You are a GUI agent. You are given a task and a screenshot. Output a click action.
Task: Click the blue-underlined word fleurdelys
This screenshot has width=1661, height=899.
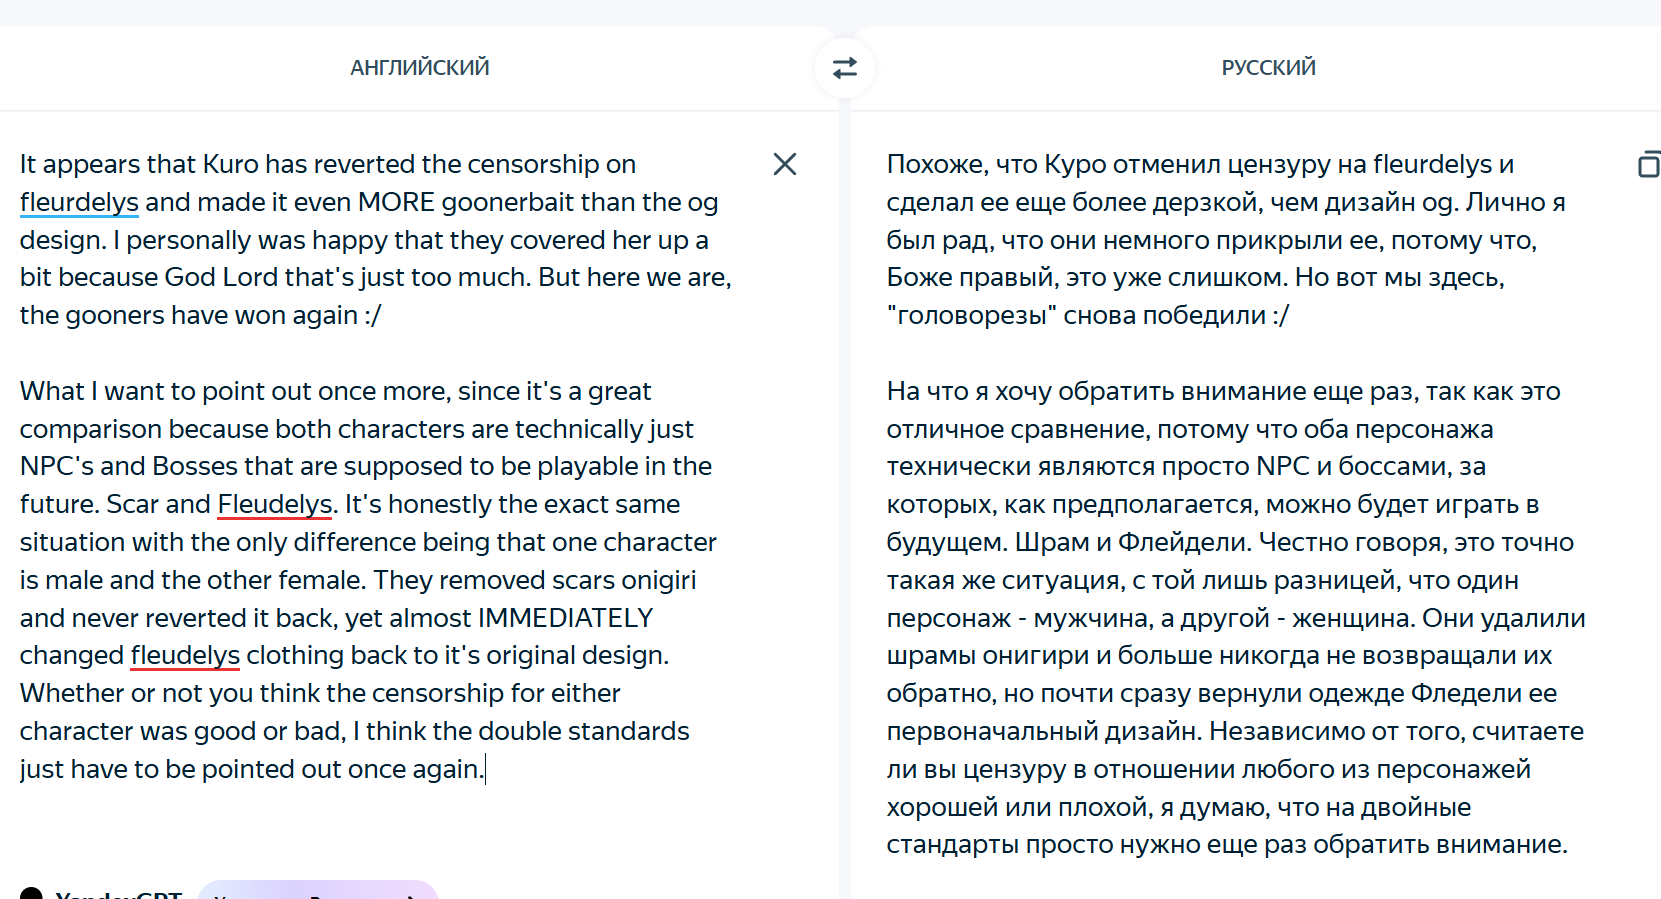(79, 203)
